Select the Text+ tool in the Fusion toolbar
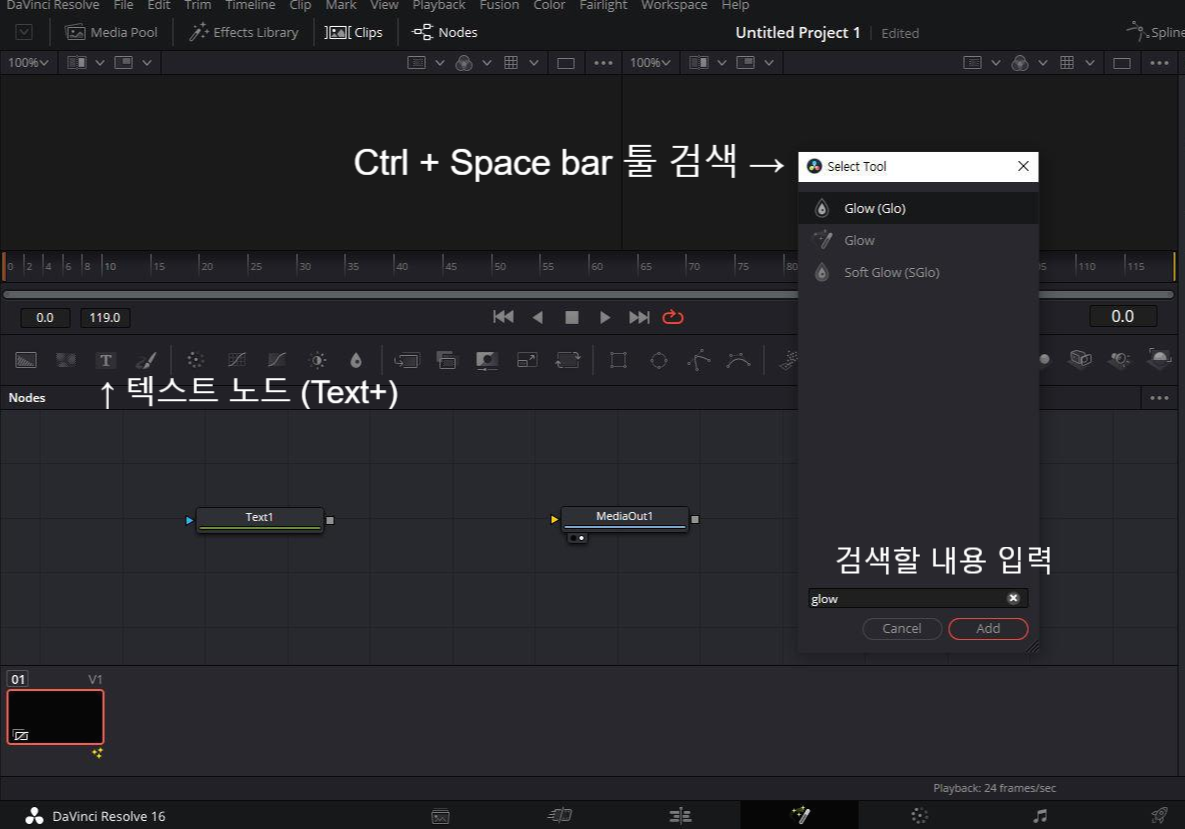 point(105,359)
